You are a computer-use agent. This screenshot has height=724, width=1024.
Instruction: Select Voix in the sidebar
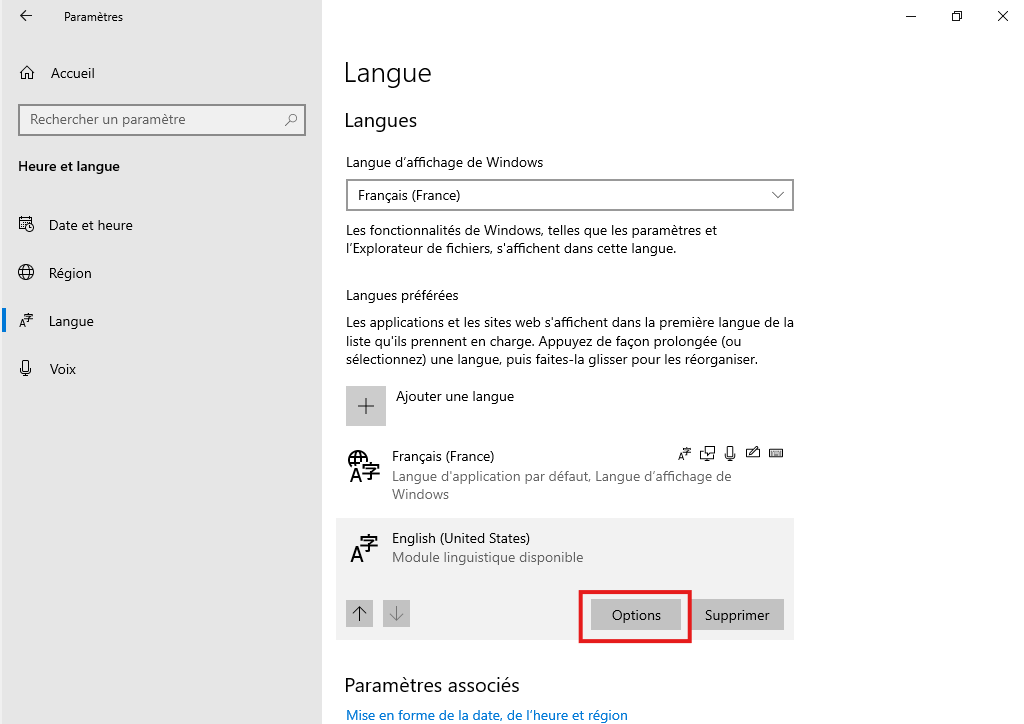coord(62,369)
